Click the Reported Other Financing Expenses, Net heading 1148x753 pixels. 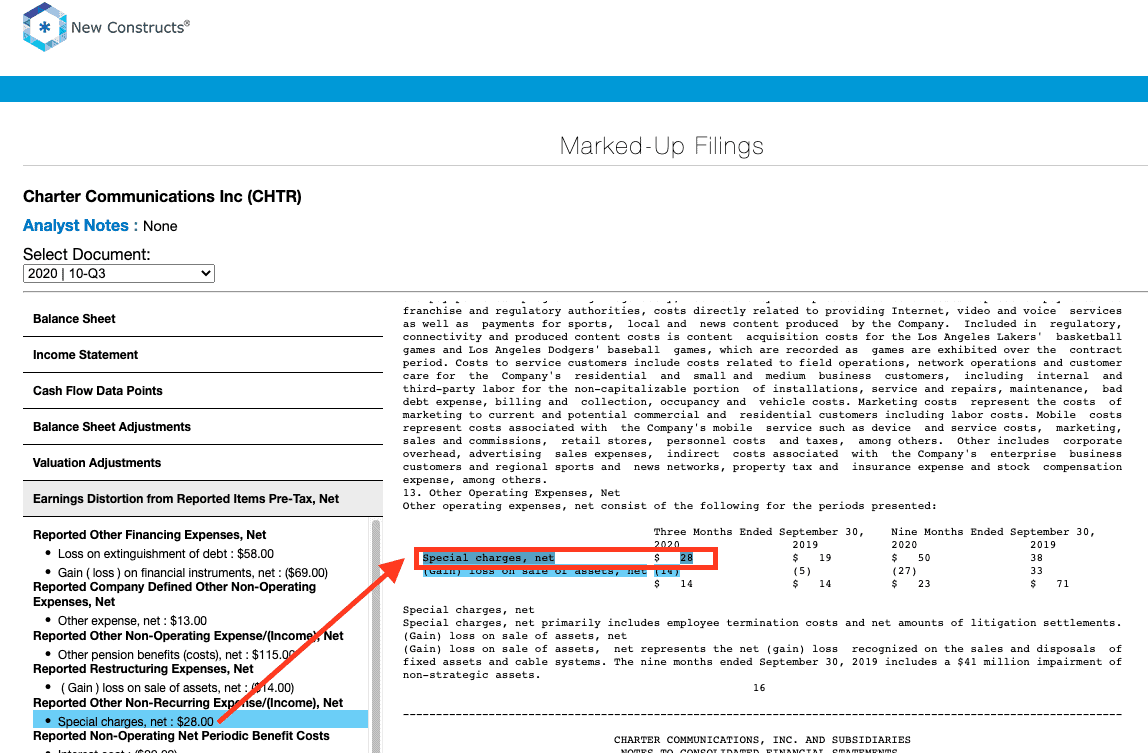149,535
